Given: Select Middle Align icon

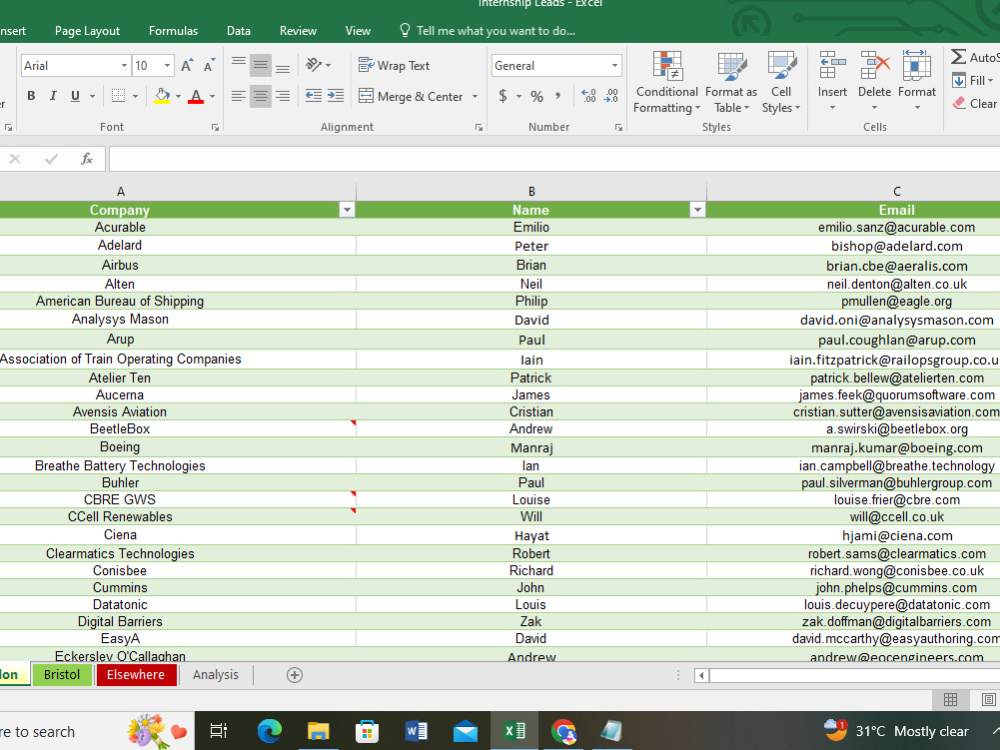Looking at the screenshot, I should tap(260, 64).
